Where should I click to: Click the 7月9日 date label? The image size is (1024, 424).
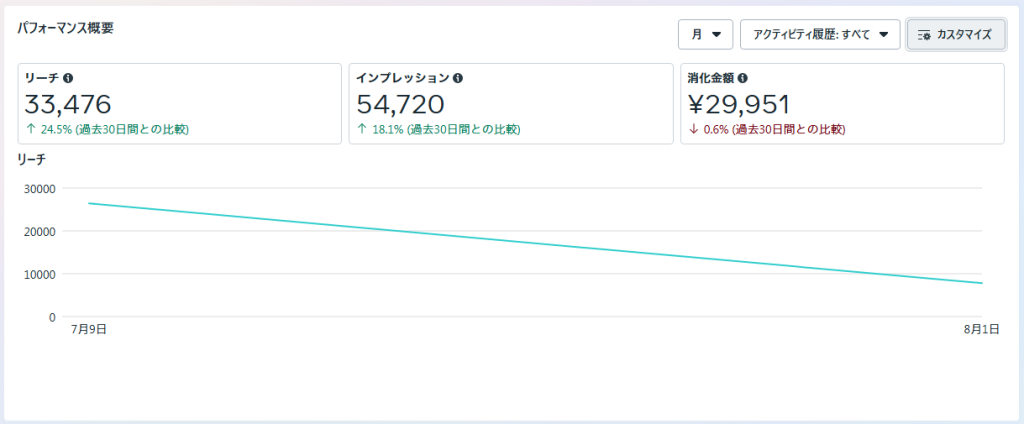click(x=89, y=329)
